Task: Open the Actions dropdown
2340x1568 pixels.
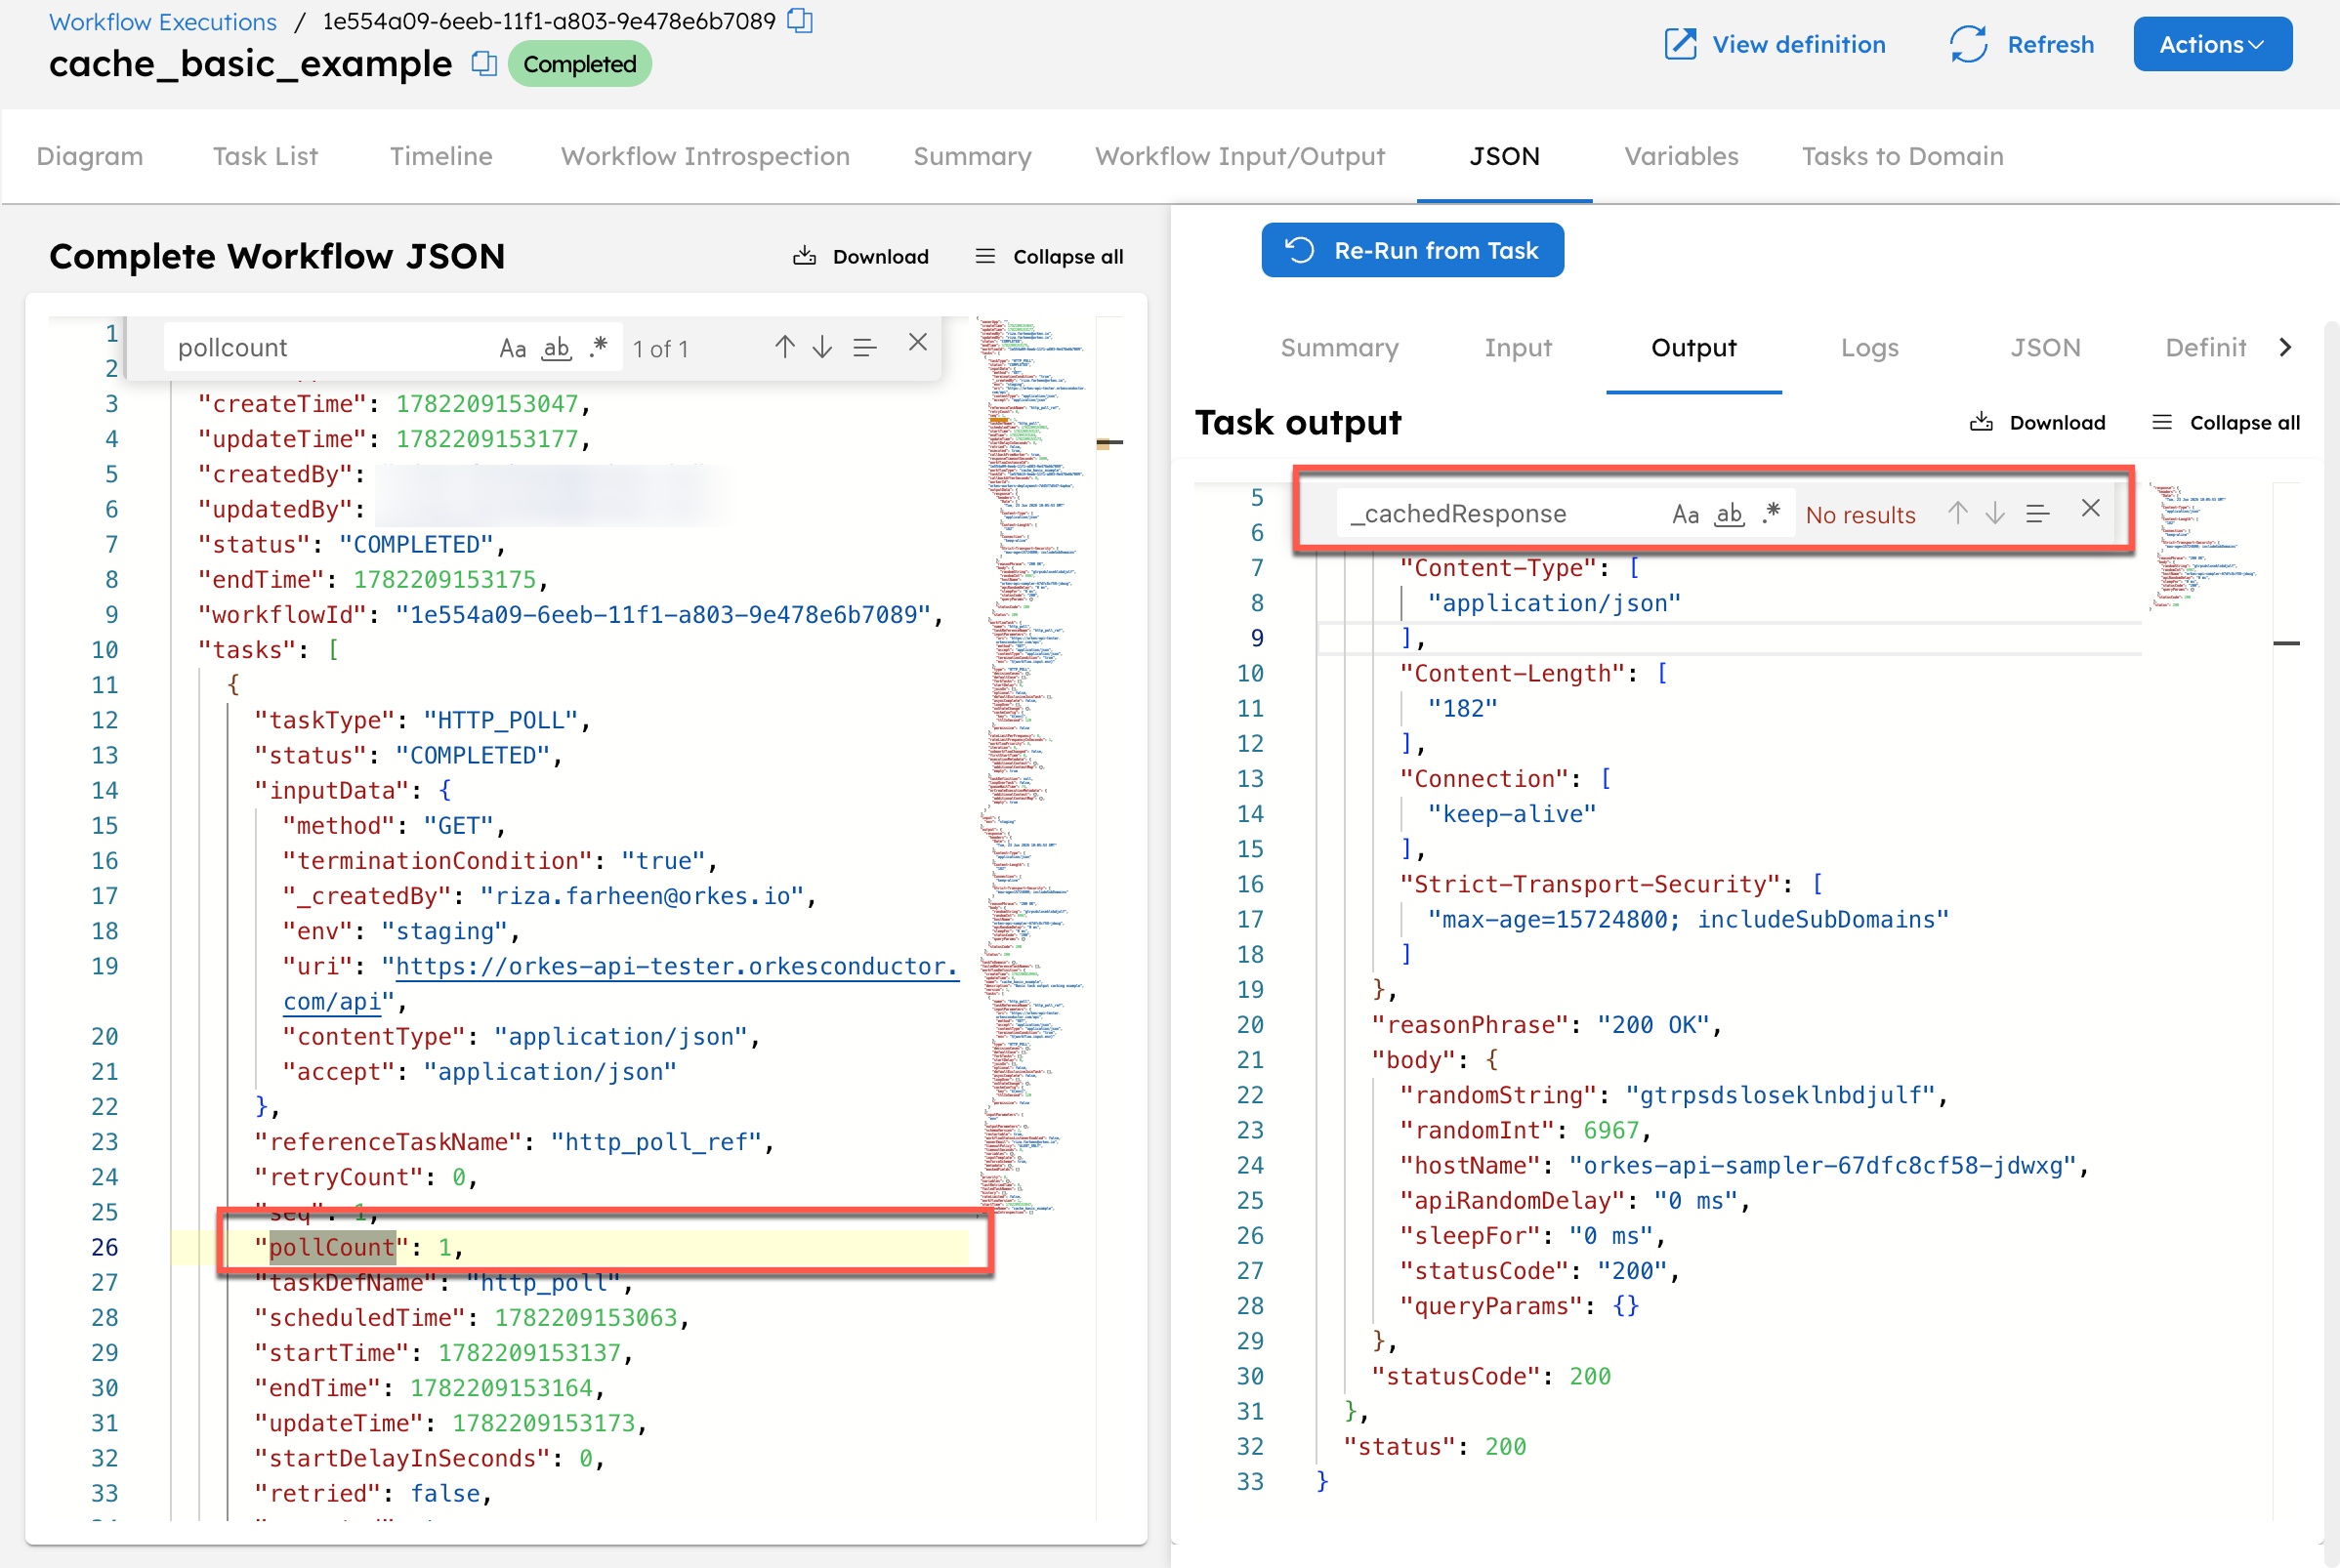Action: [x=2212, y=44]
